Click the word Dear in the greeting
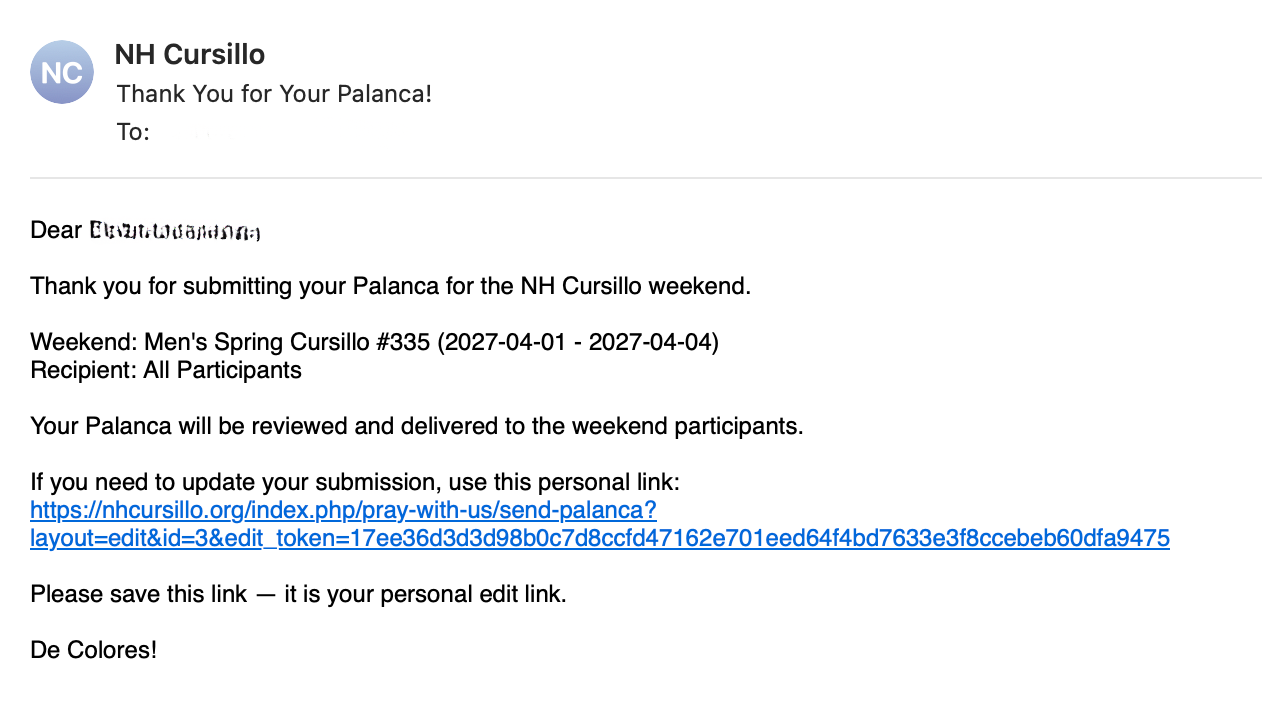Screen dimensions: 1262x726 click(56, 231)
